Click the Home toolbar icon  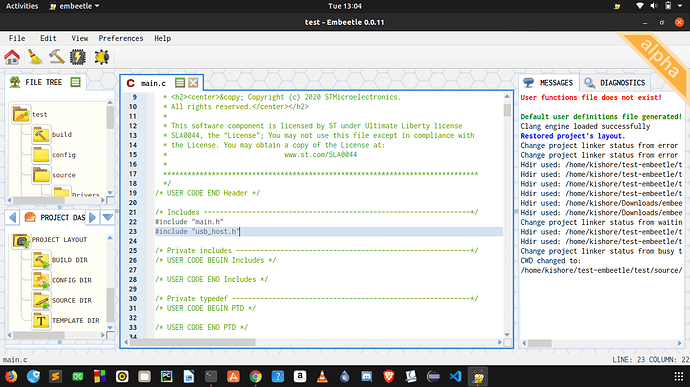[12, 57]
